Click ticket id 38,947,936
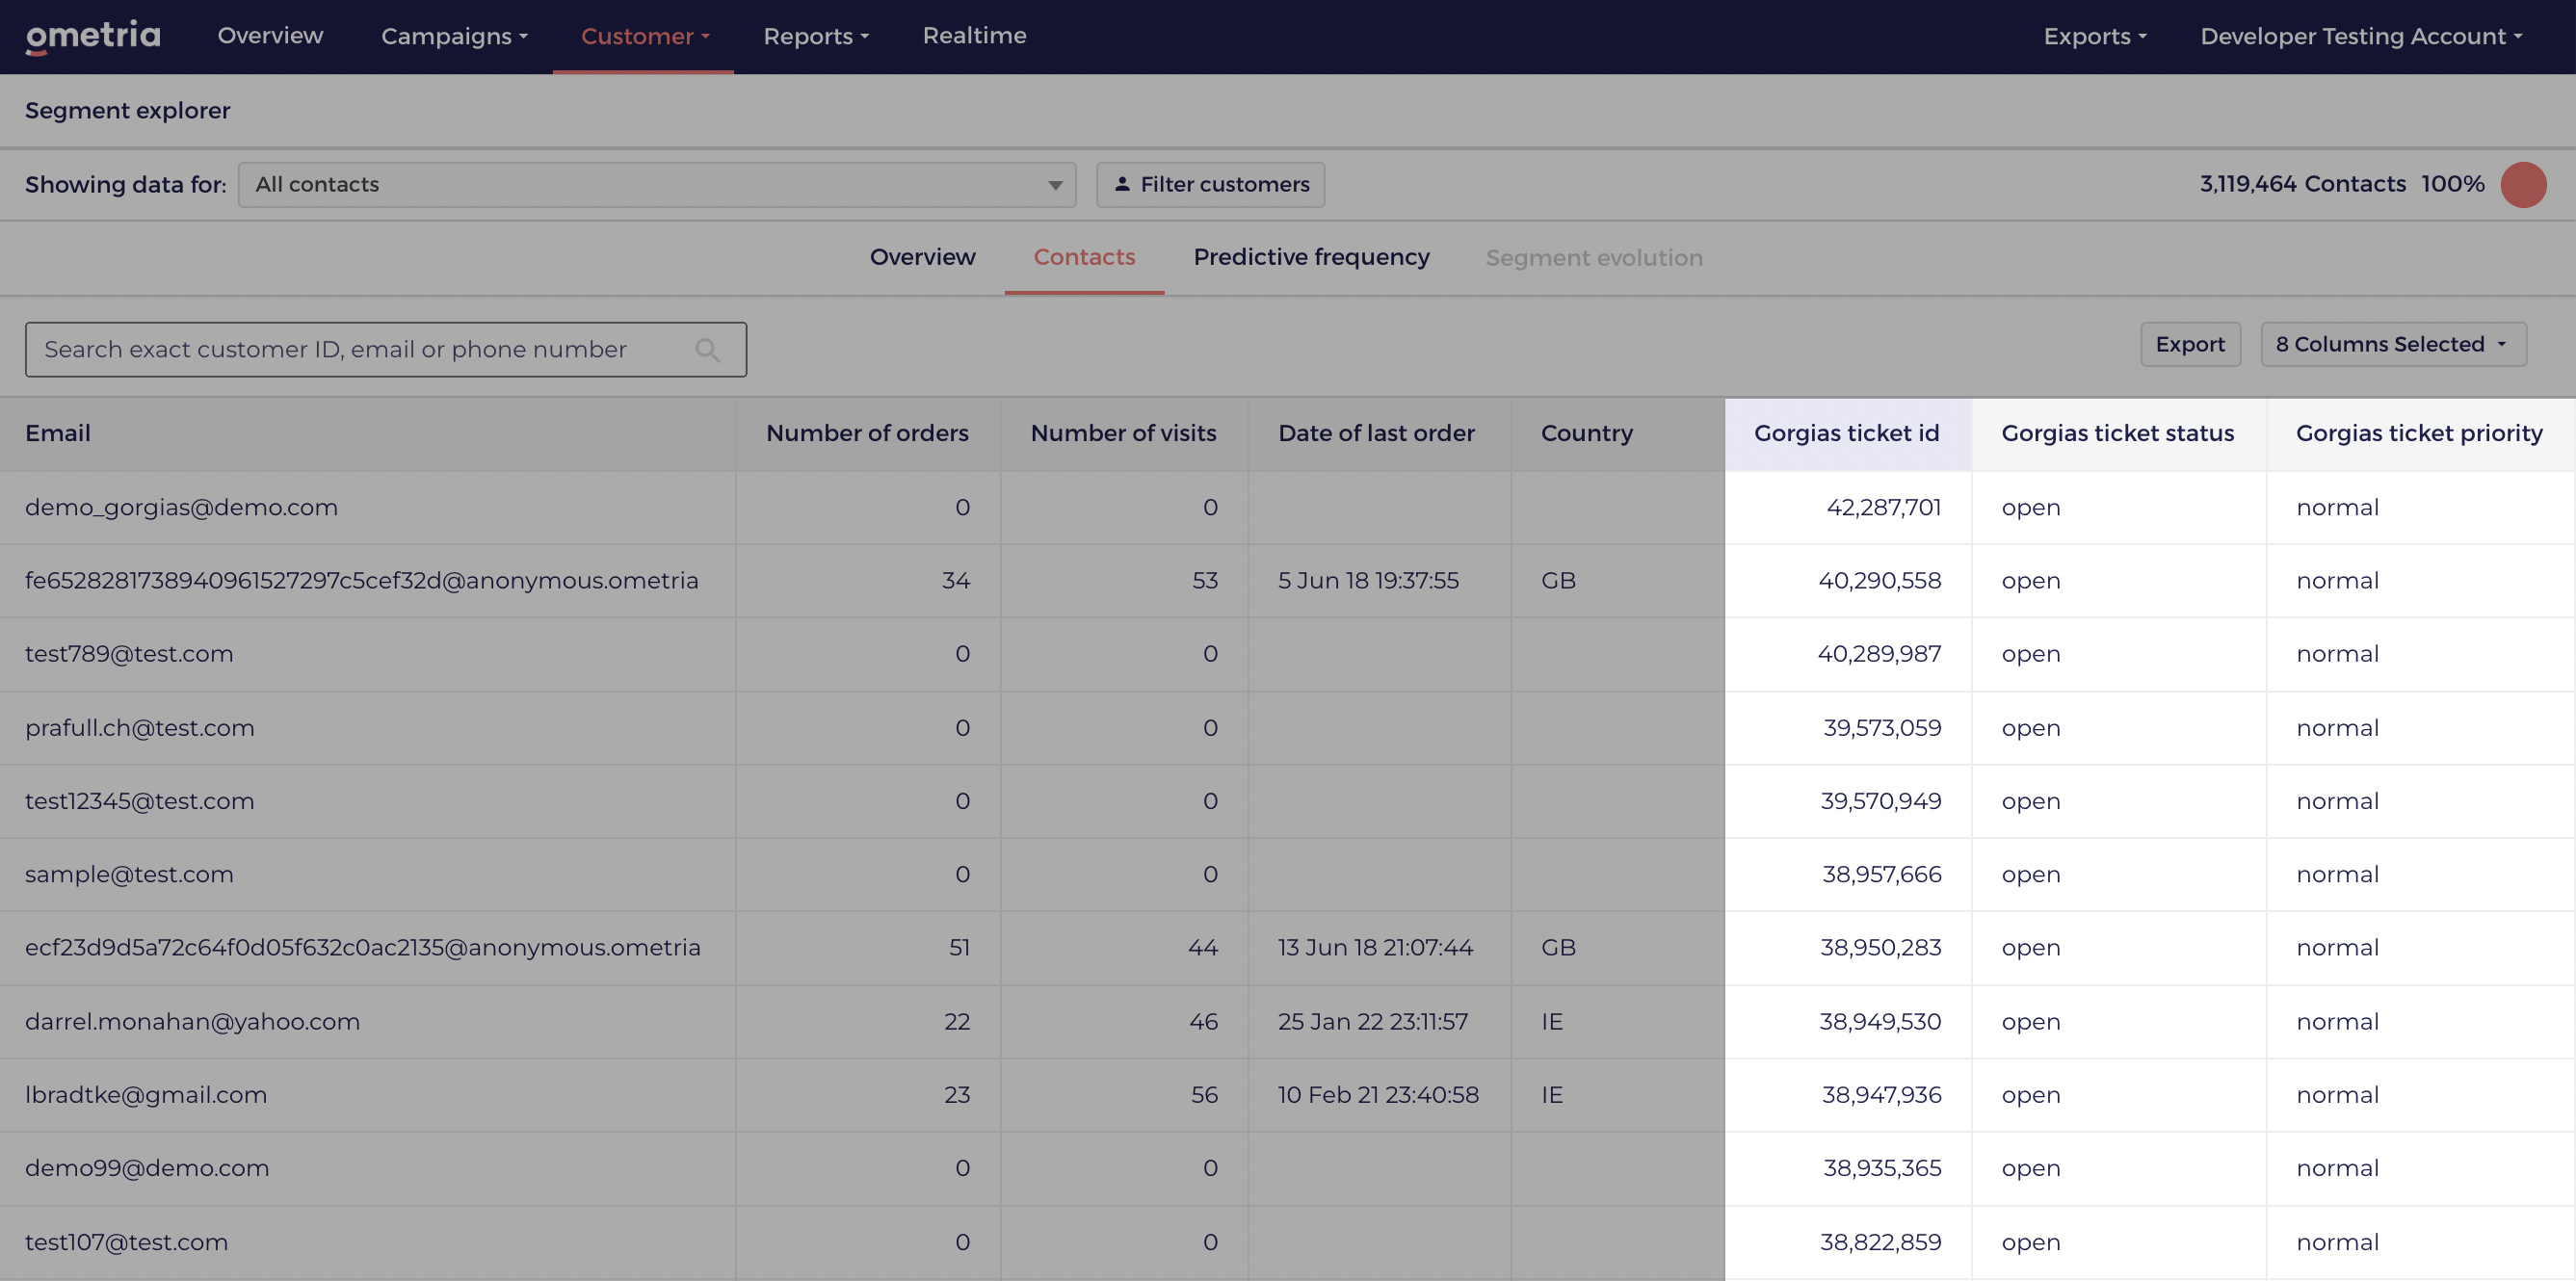 click(1881, 1094)
